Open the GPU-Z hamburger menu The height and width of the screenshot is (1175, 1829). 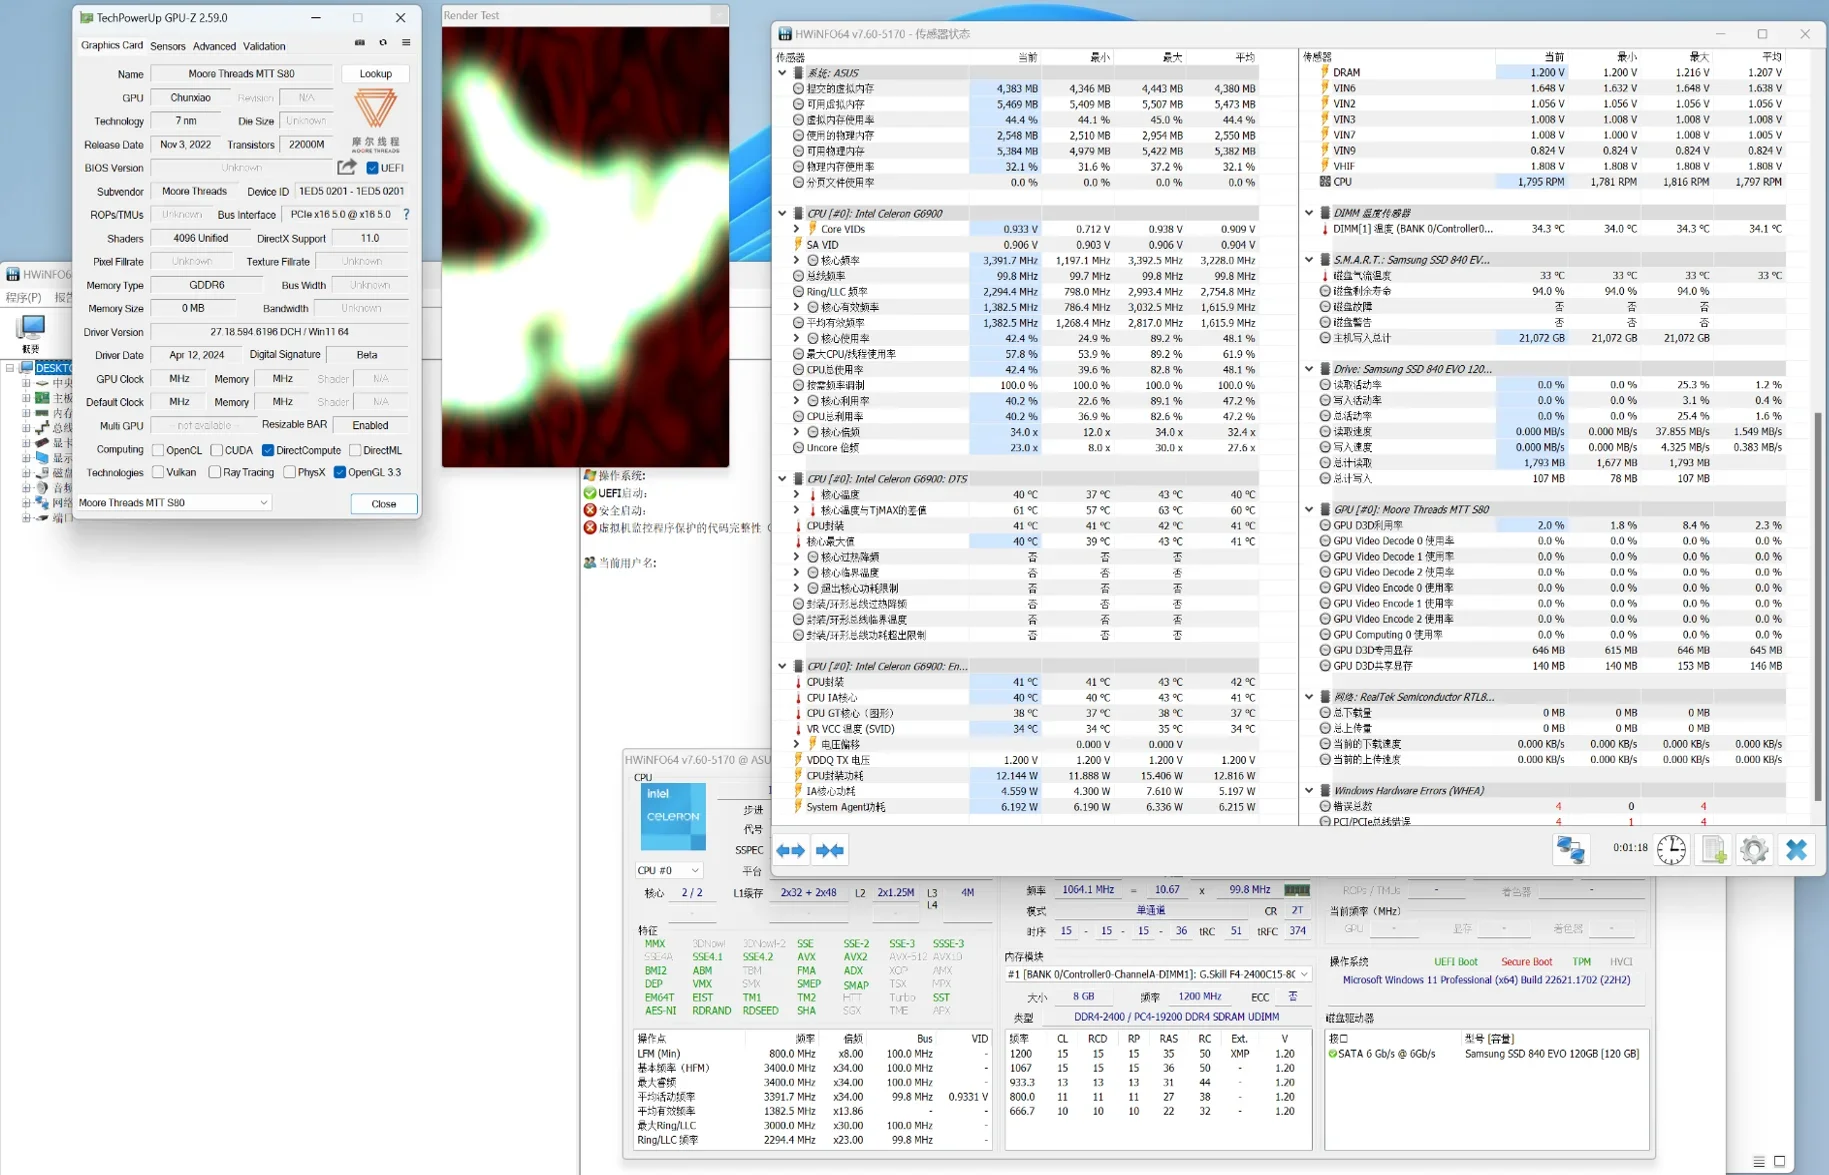406,43
